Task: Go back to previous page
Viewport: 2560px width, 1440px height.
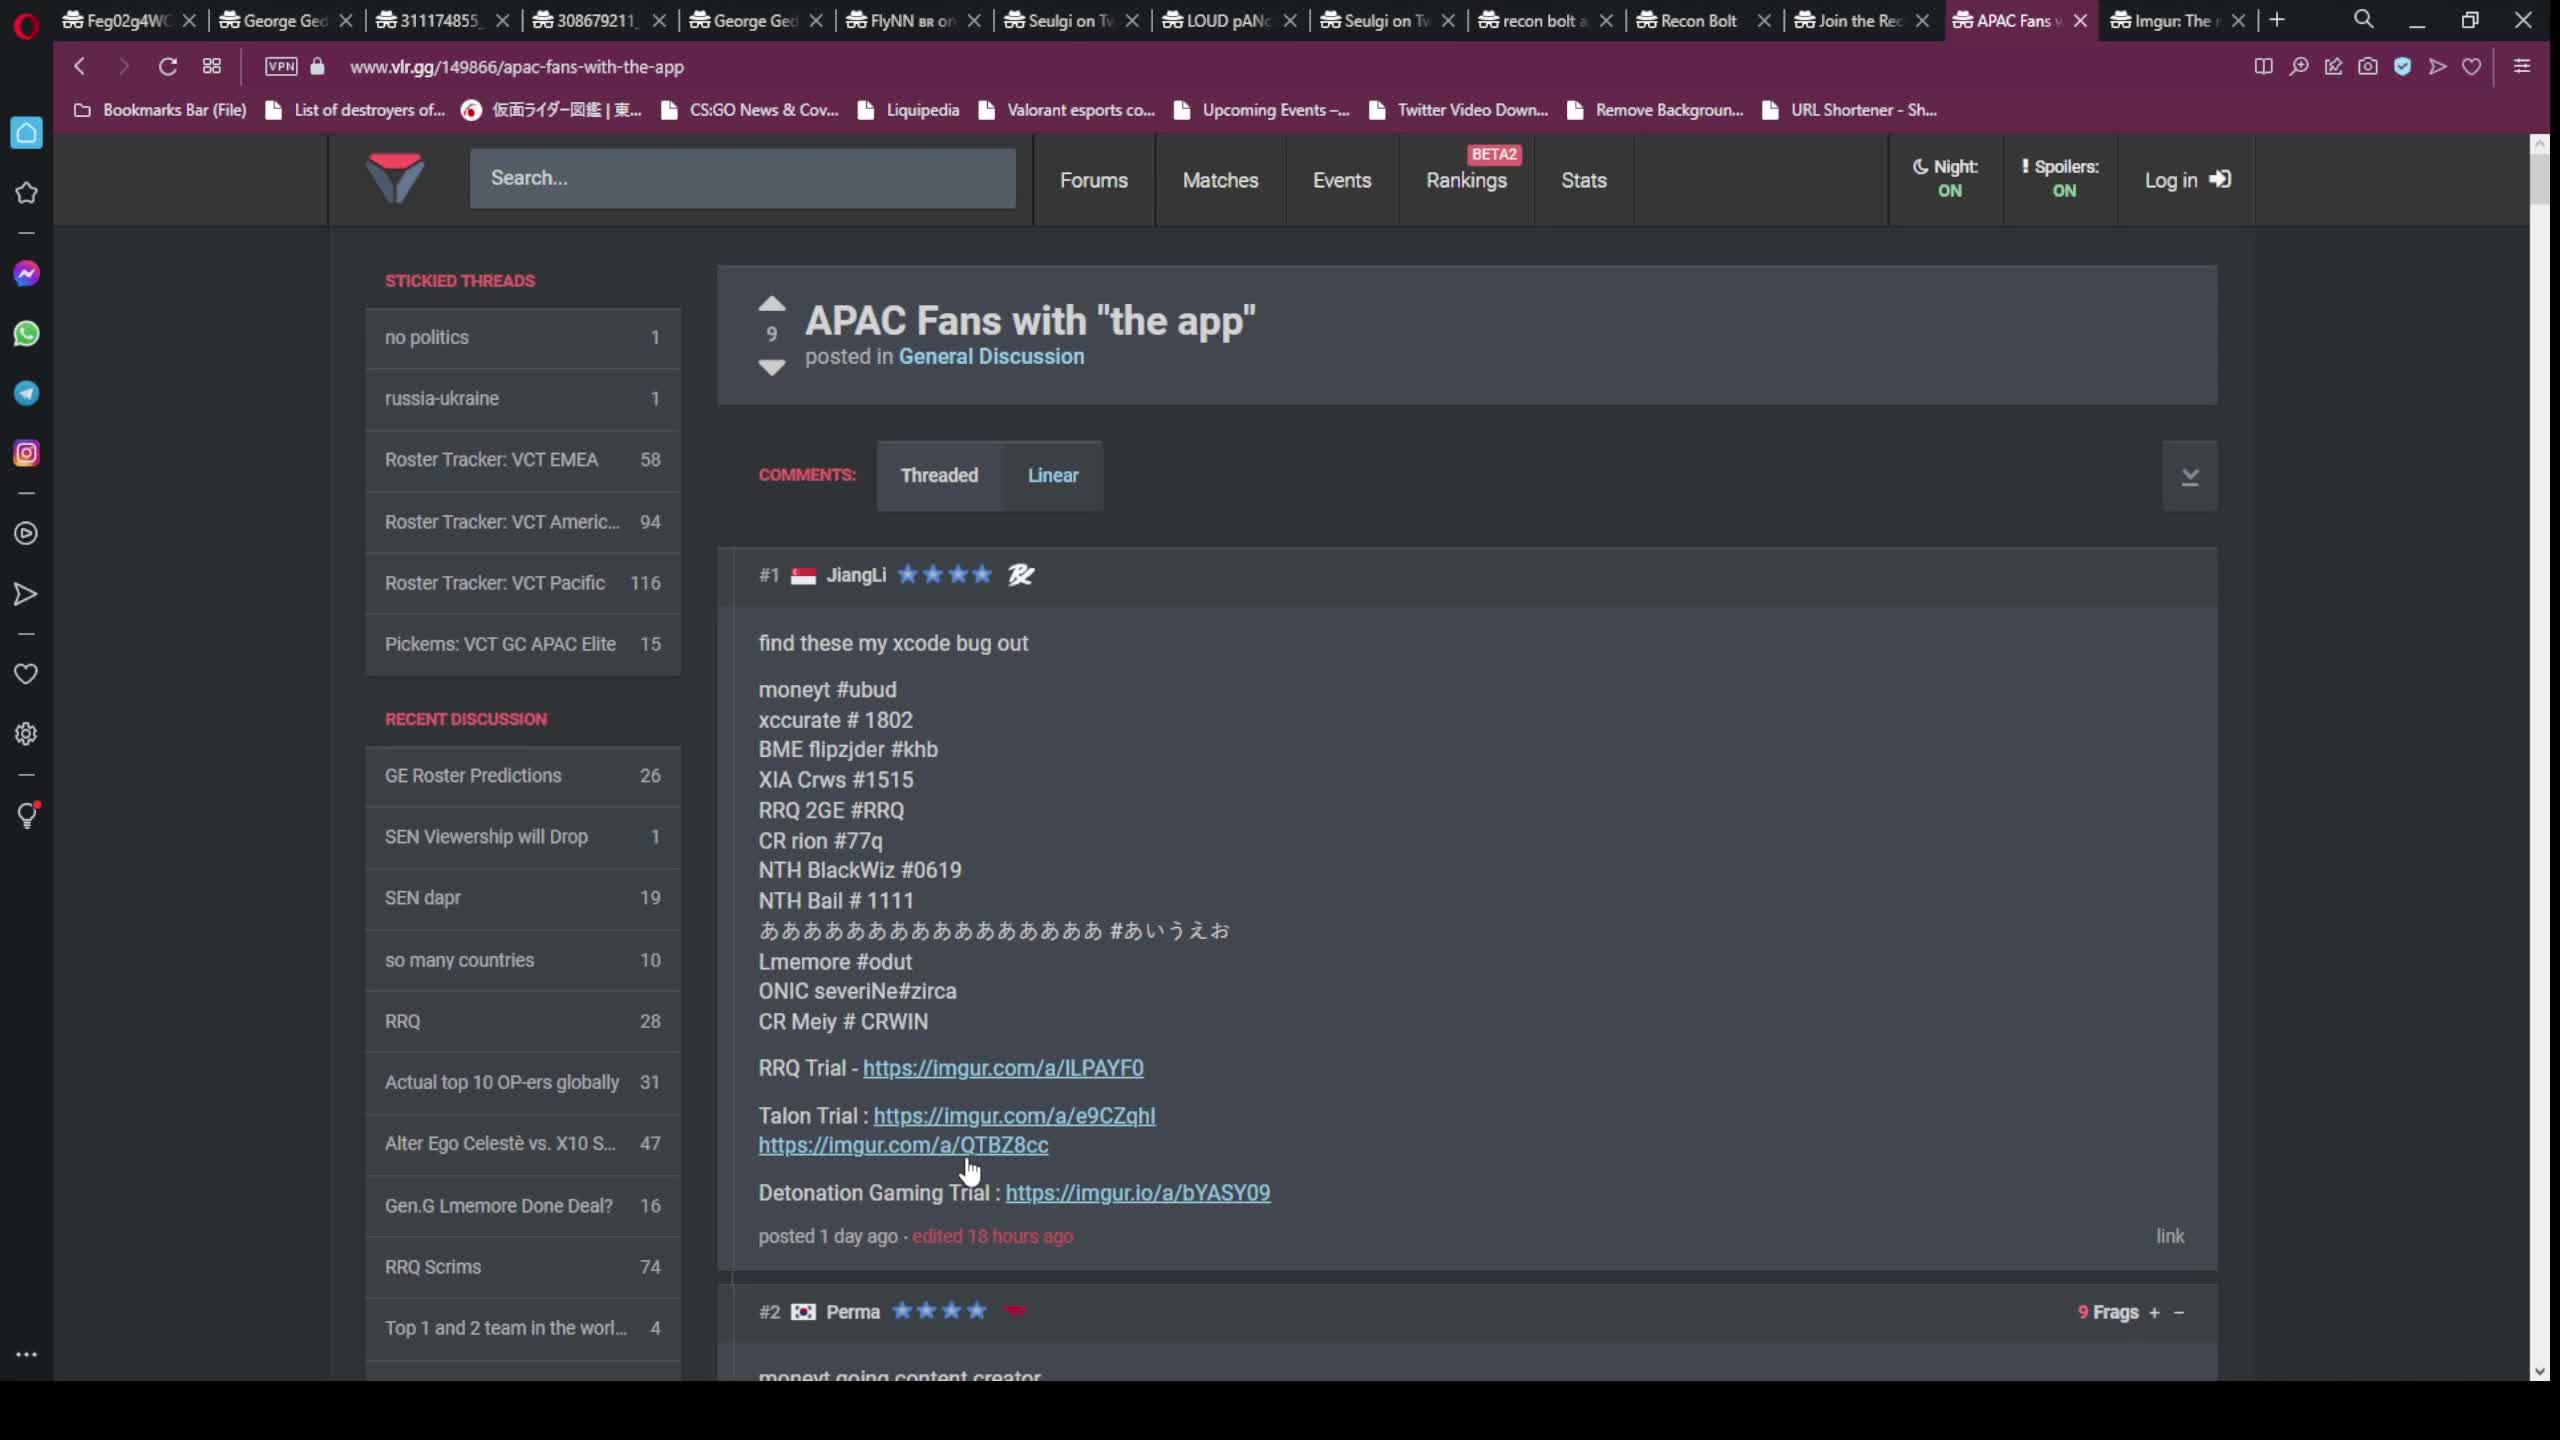Action: [x=80, y=67]
